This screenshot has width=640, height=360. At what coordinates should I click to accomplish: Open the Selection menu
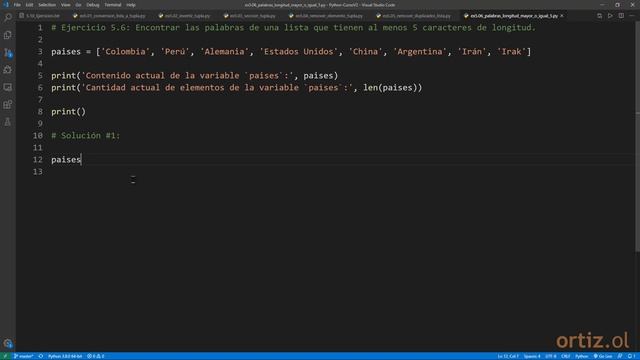point(47,5)
